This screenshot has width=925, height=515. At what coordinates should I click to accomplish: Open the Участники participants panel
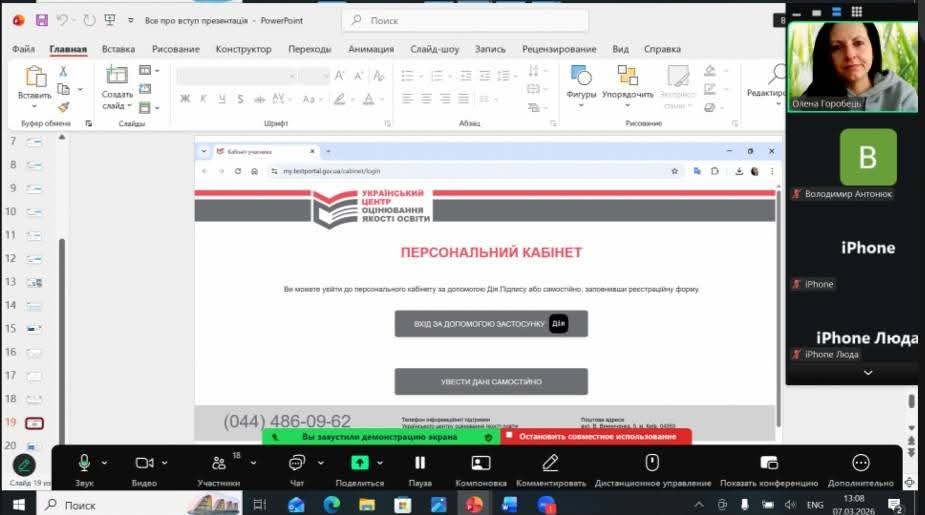point(219,463)
